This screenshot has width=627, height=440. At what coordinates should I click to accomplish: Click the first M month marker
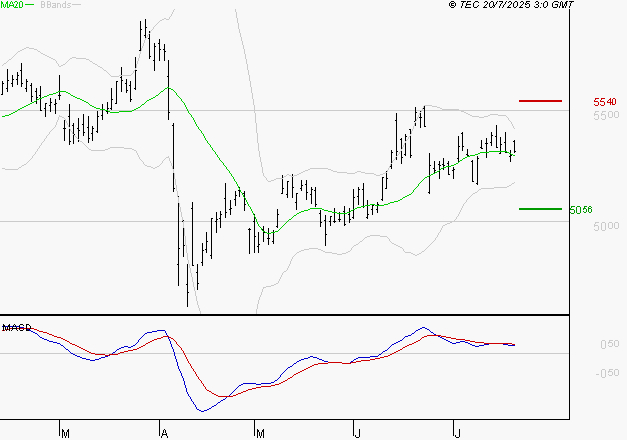pyautogui.click(x=66, y=433)
